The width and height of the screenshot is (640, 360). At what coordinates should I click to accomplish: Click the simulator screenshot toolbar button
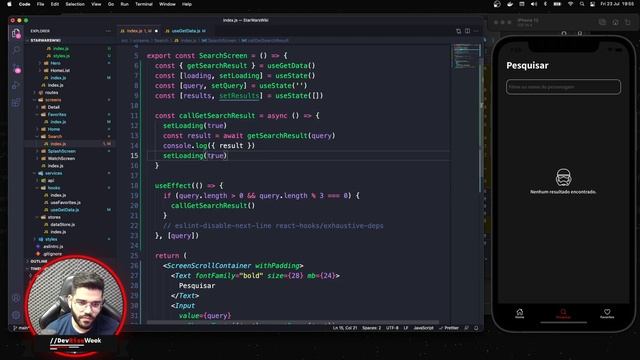602,22
